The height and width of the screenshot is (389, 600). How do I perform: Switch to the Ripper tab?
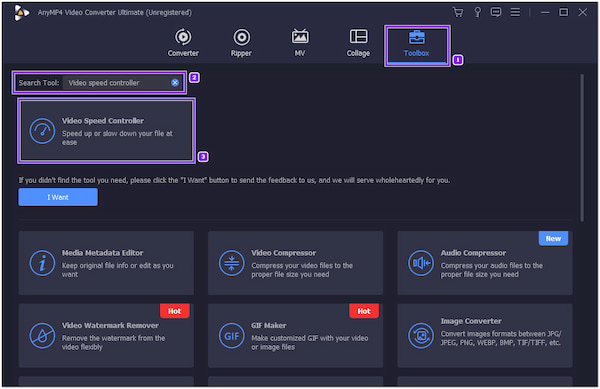point(241,43)
